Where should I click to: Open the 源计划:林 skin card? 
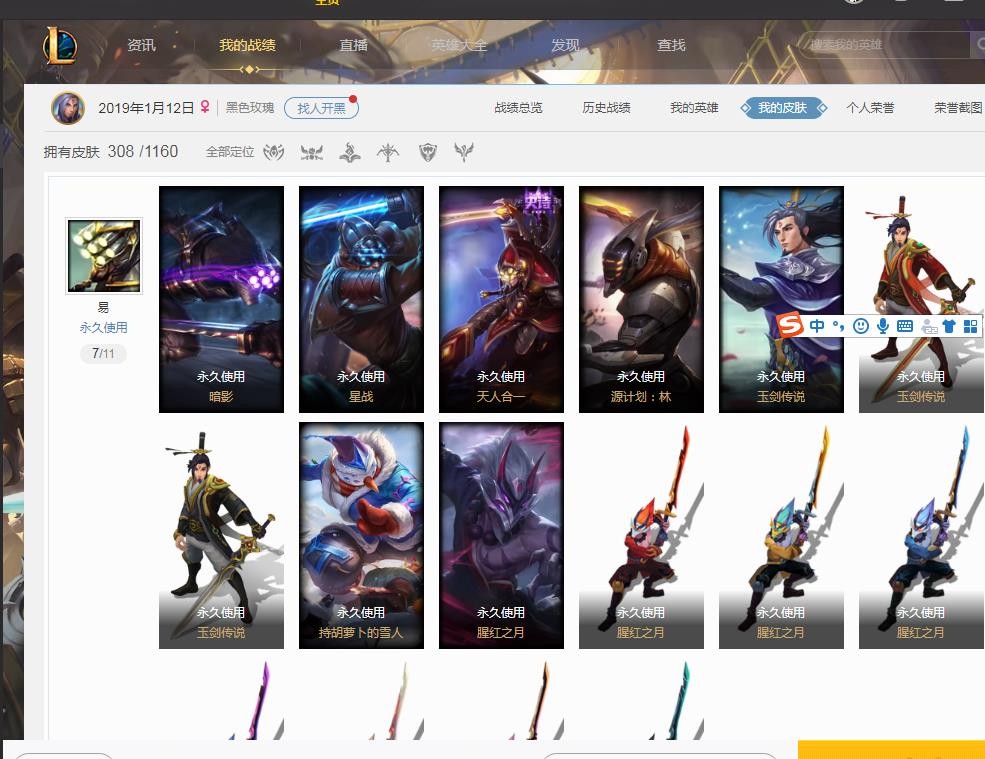point(641,299)
